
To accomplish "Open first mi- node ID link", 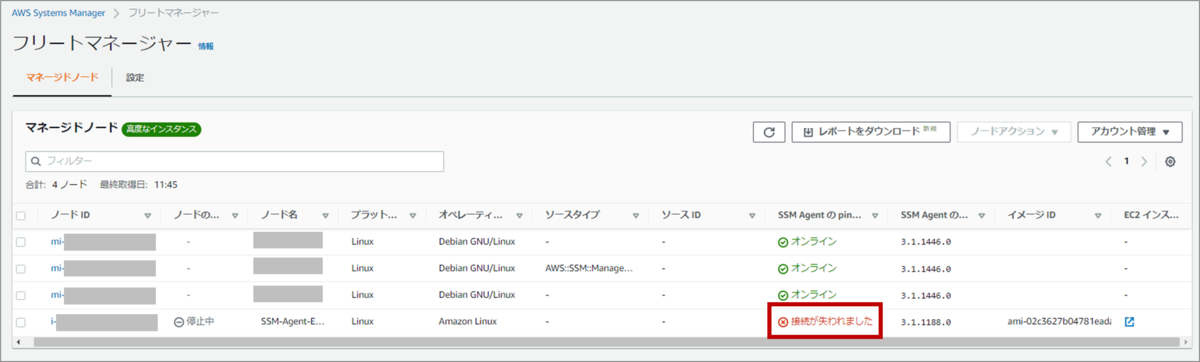I will (x=57, y=242).
